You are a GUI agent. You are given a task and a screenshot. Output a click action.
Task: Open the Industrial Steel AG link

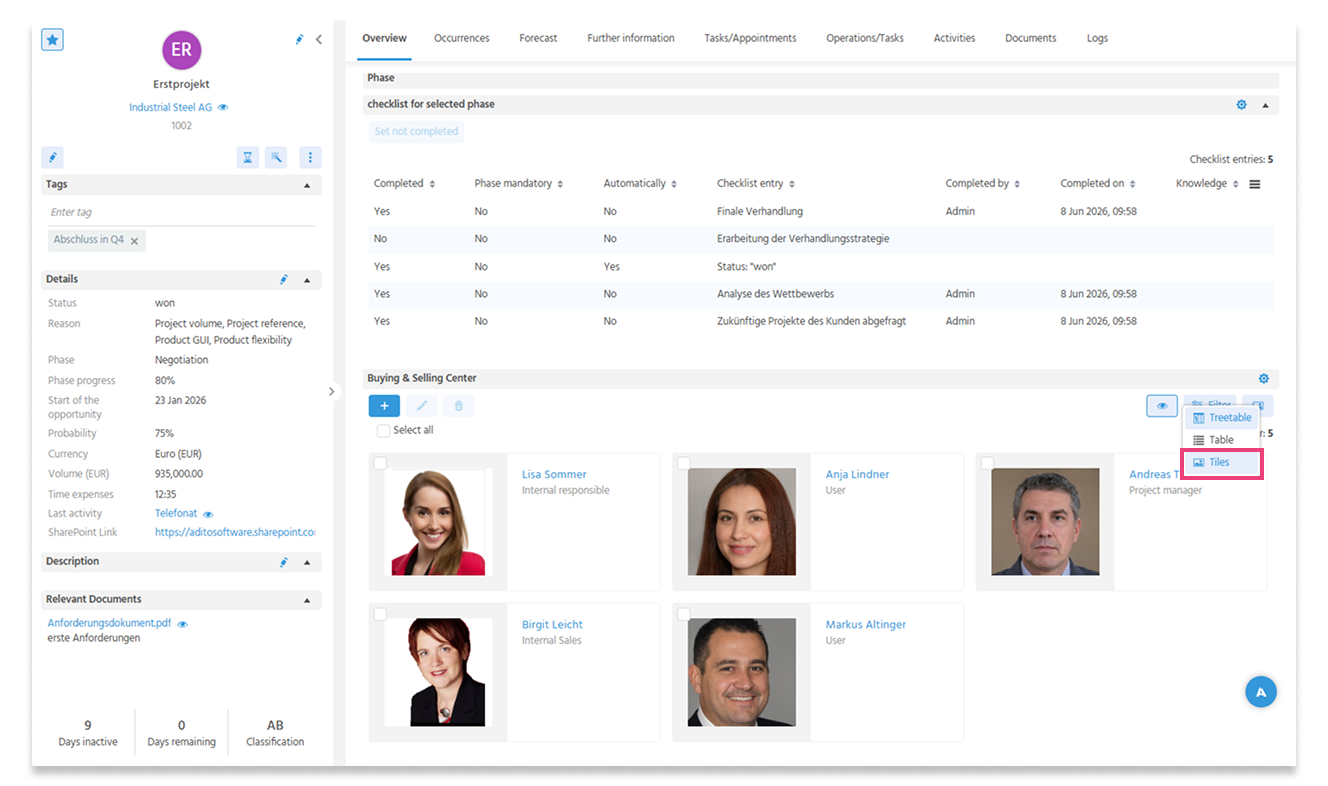pos(171,107)
